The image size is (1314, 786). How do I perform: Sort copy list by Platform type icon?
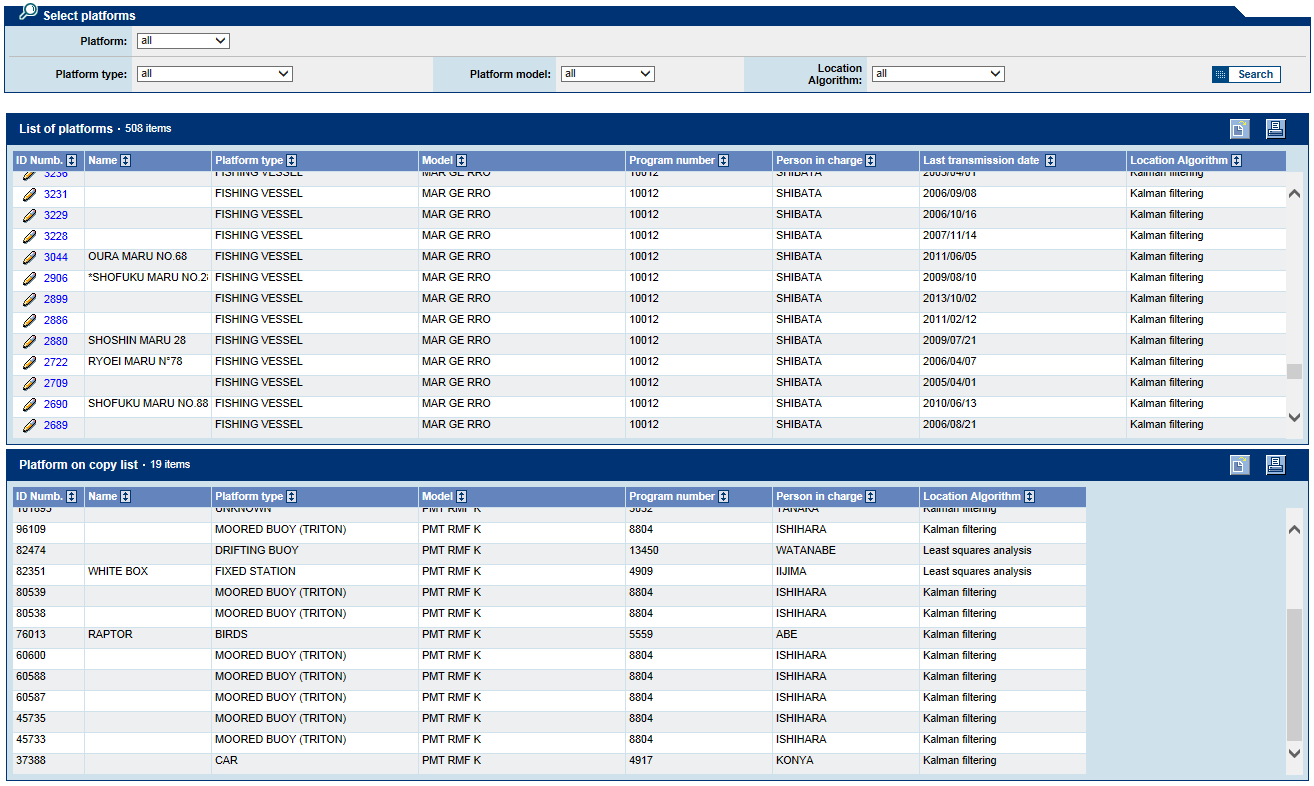pyautogui.click(x=292, y=497)
